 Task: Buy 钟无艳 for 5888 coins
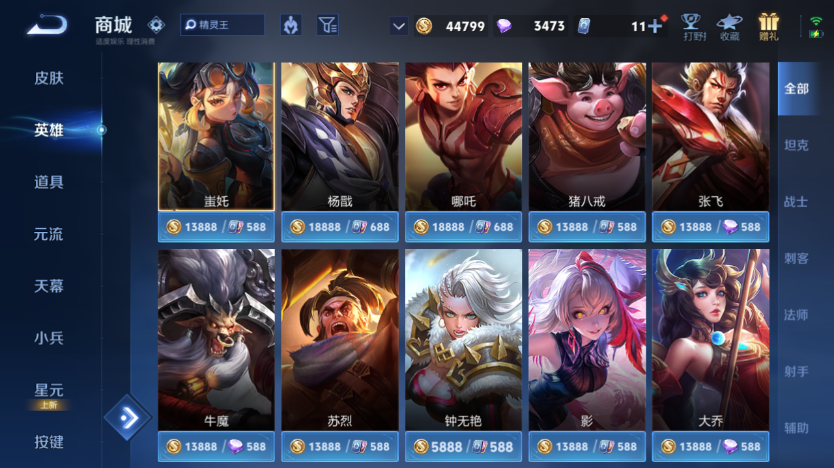click(x=463, y=446)
